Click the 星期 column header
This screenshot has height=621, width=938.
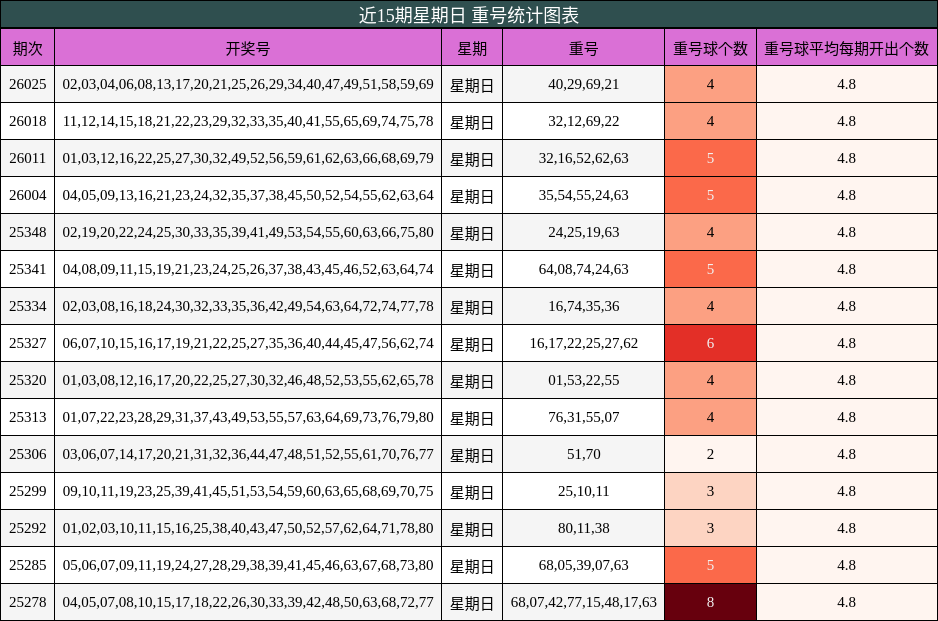tap(472, 47)
